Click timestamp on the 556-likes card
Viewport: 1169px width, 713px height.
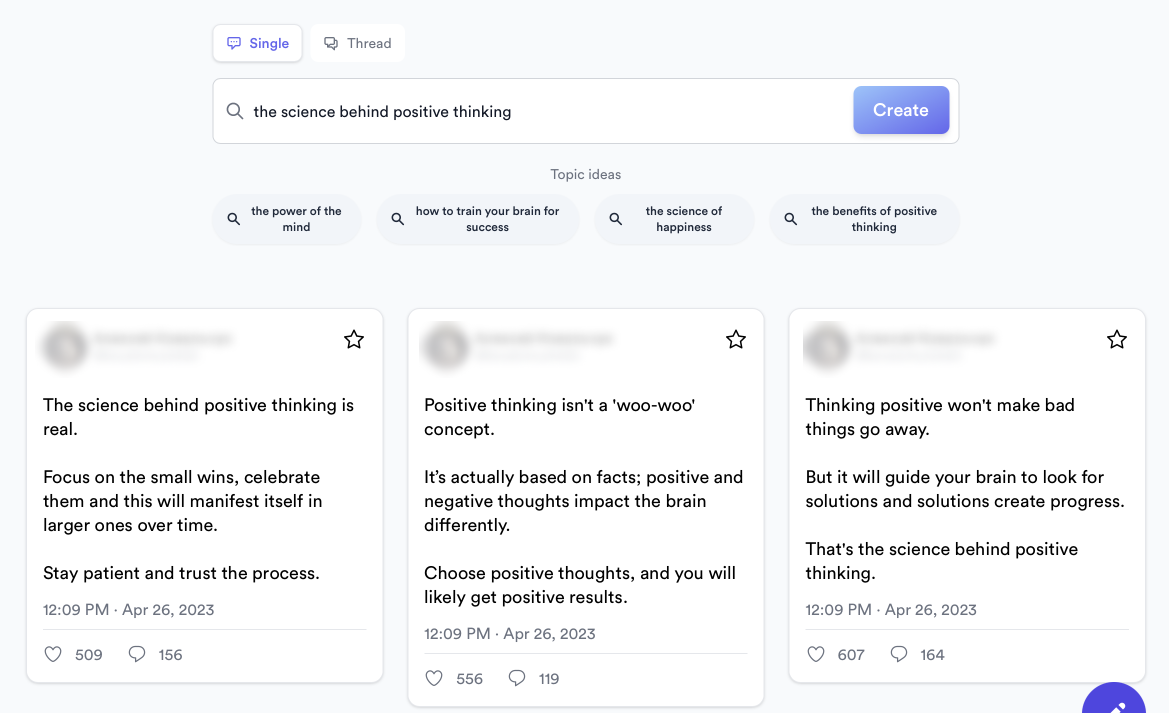510,633
